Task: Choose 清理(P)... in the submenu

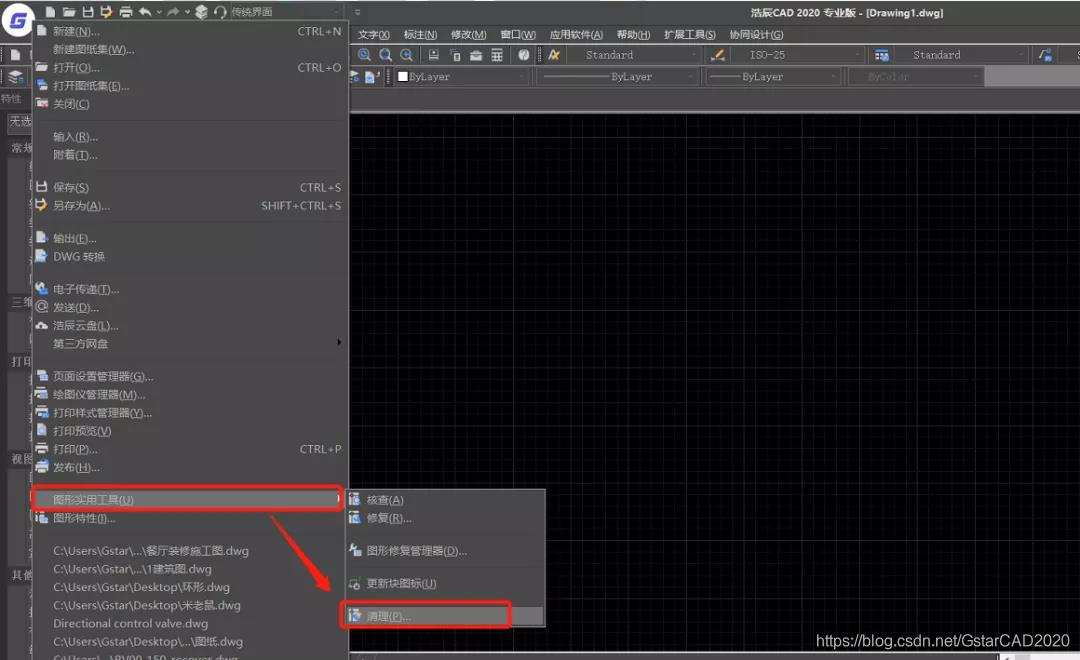Action: coord(445,616)
